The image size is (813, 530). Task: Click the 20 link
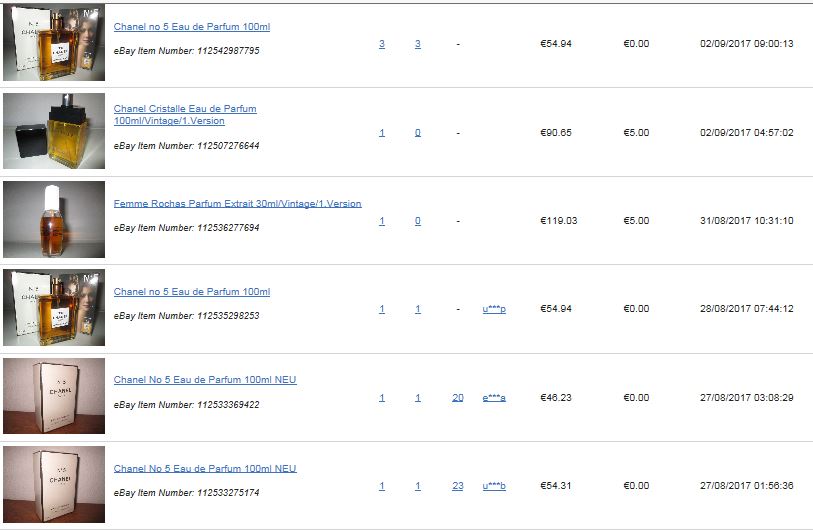coord(458,398)
